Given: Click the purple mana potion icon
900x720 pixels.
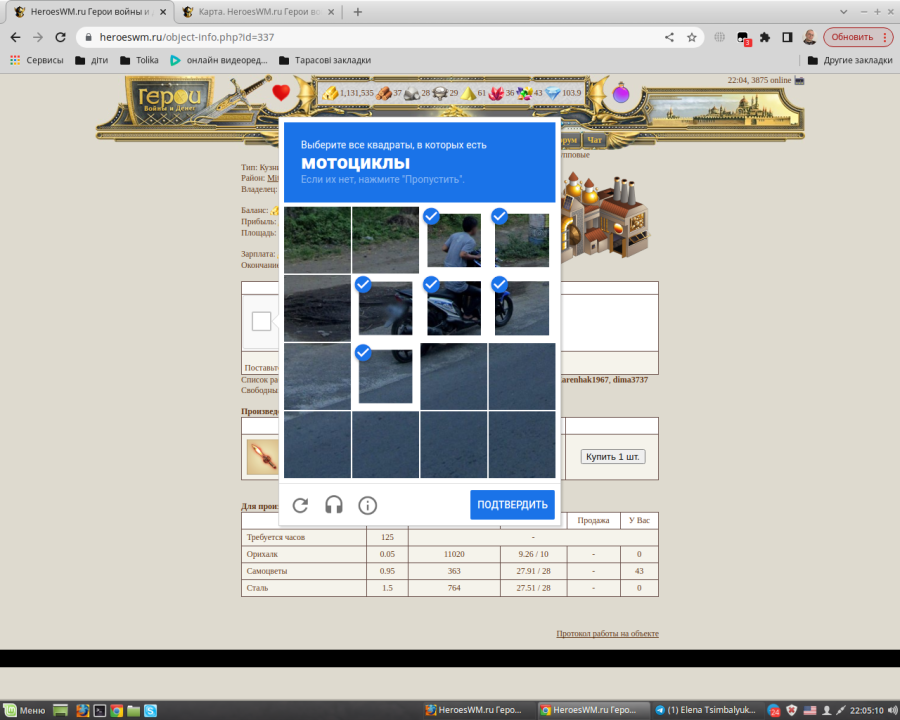Looking at the screenshot, I should click(621, 92).
